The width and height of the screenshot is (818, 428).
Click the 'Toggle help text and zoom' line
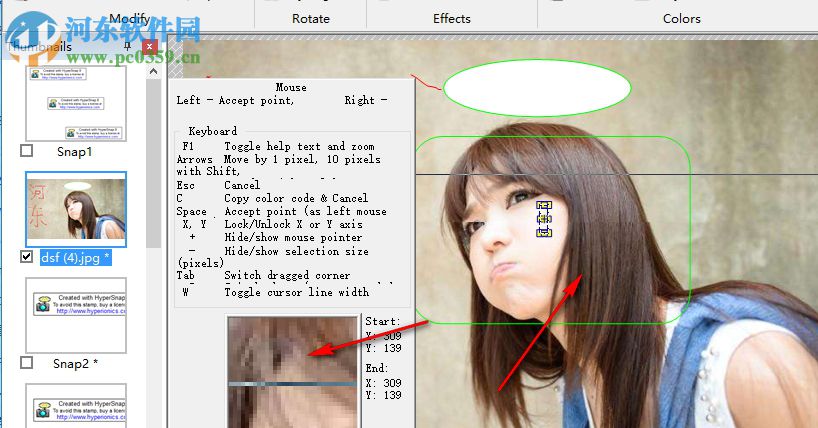tap(299, 146)
